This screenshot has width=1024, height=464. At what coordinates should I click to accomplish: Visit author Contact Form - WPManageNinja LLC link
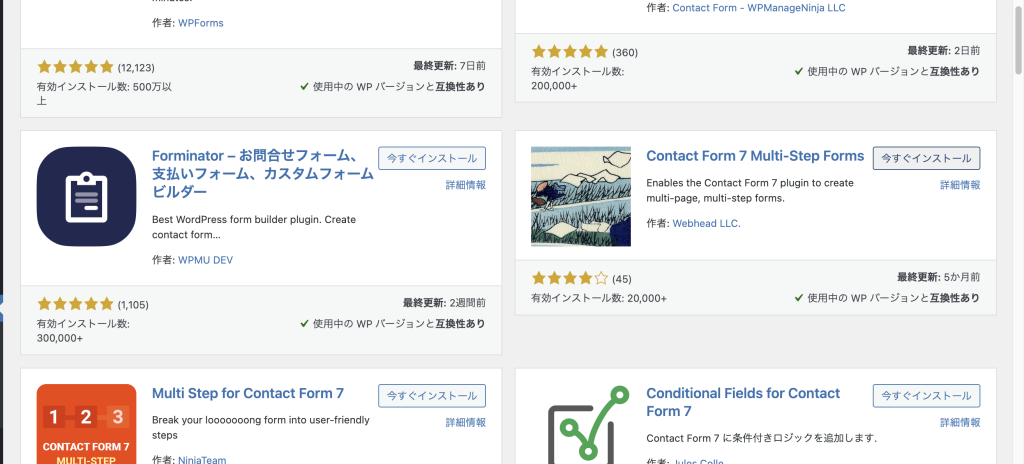pos(759,8)
